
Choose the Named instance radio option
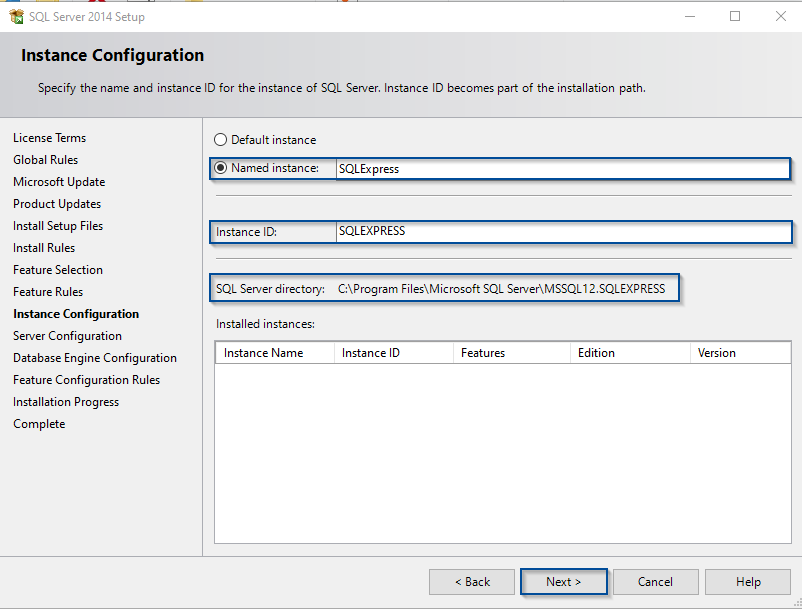click(x=221, y=168)
